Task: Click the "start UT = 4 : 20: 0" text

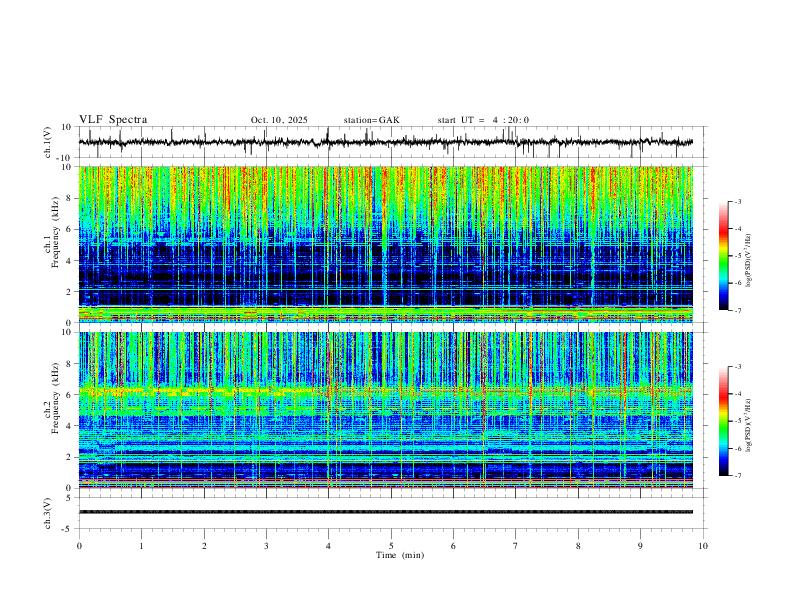Action: tap(483, 120)
